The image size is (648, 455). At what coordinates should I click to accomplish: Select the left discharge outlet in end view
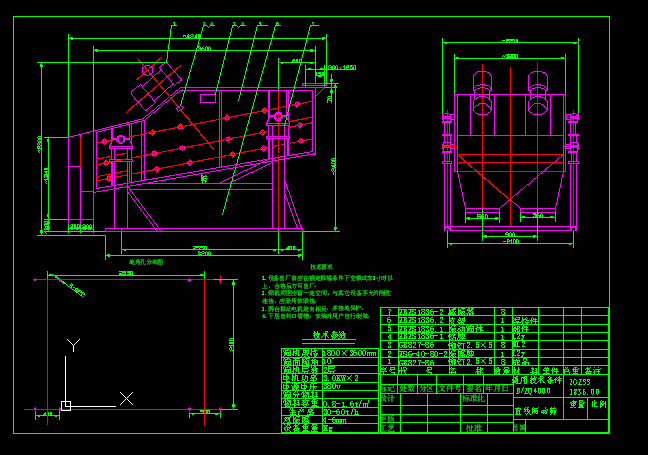click(x=482, y=212)
